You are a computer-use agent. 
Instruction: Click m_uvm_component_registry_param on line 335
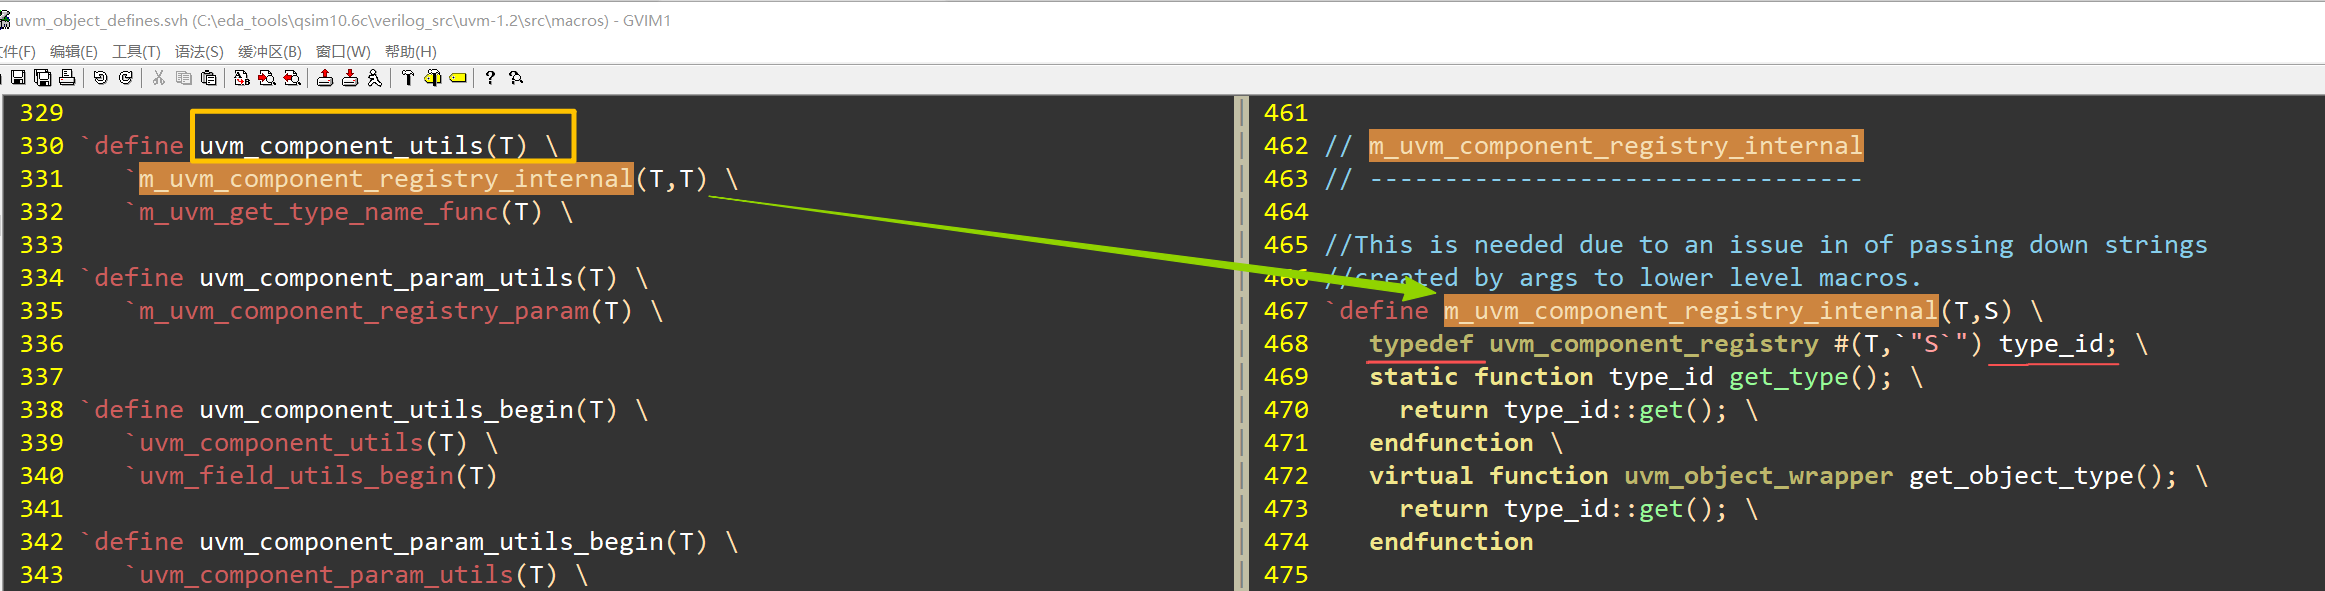[363, 311]
